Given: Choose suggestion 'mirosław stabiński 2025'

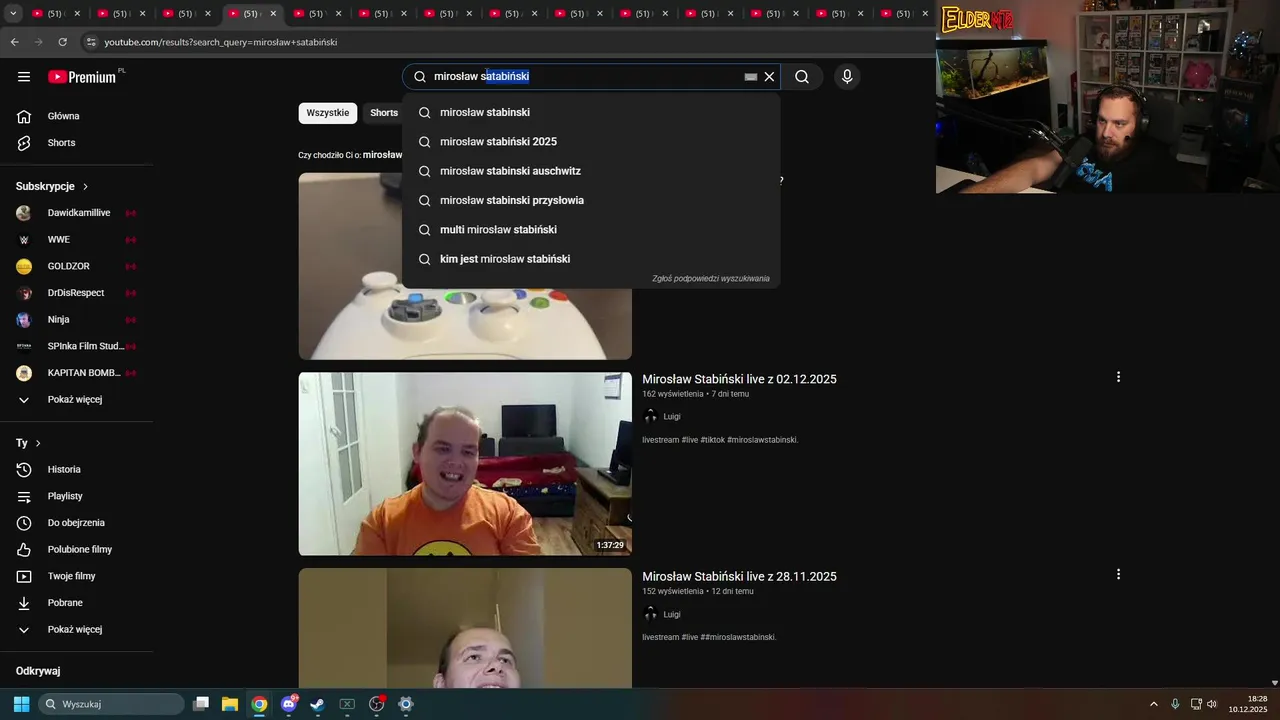Looking at the screenshot, I should 591,142.
